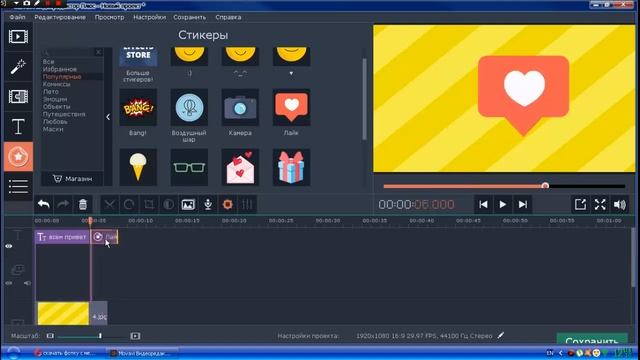Choose the green glasses sticker
Image resolution: width=640 pixels, height=360 pixels.
[x=189, y=167]
